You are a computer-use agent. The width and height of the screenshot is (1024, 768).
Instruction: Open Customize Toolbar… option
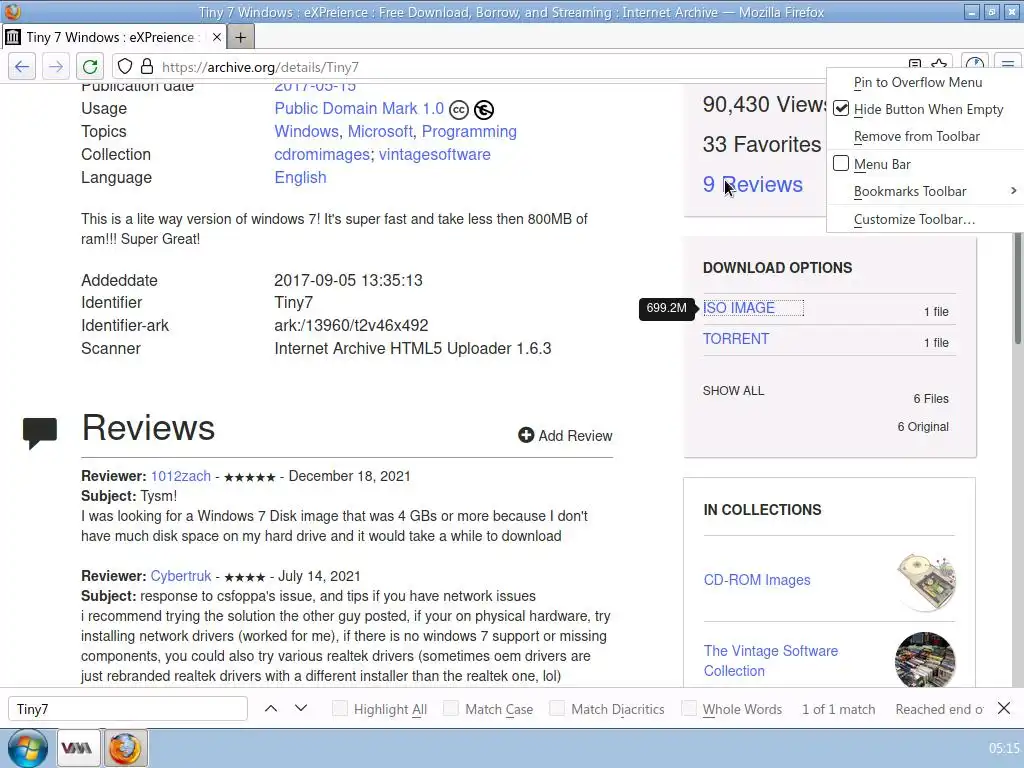925,219
